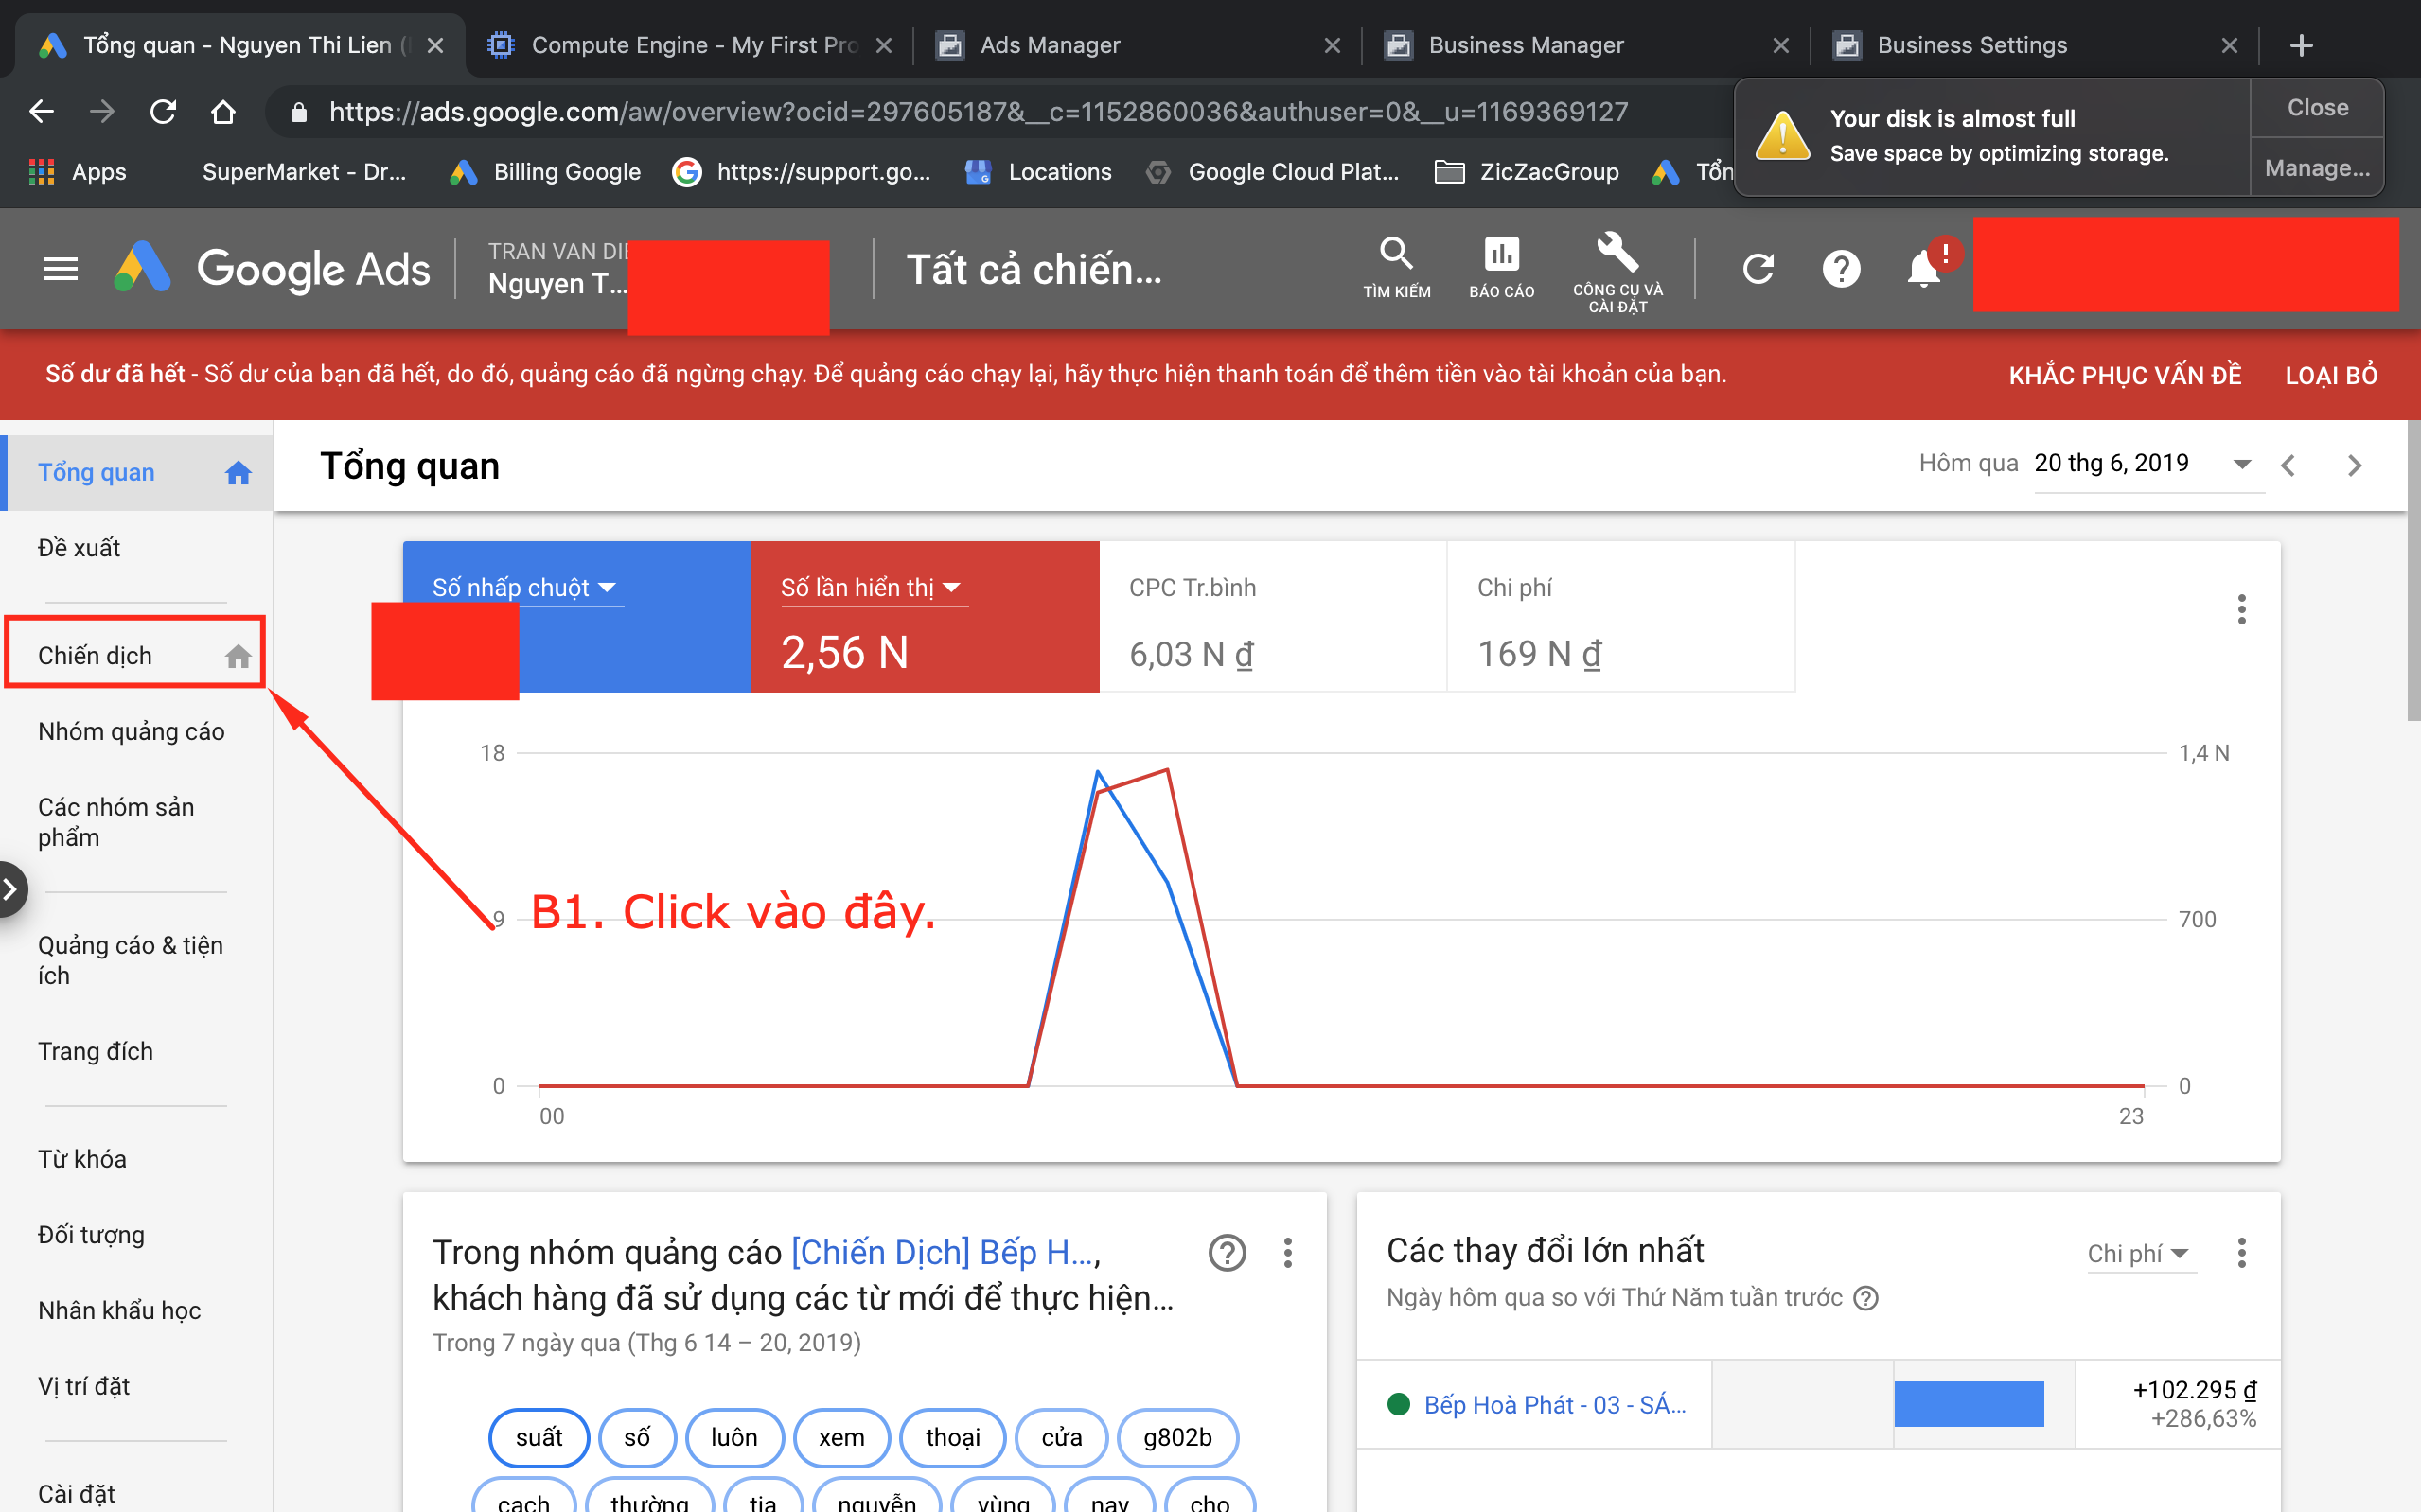Image resolution: width=2421 pixels, height=1512 pixels.
Task: Open the hamburger main menu
Action: [x=60, y=269]
